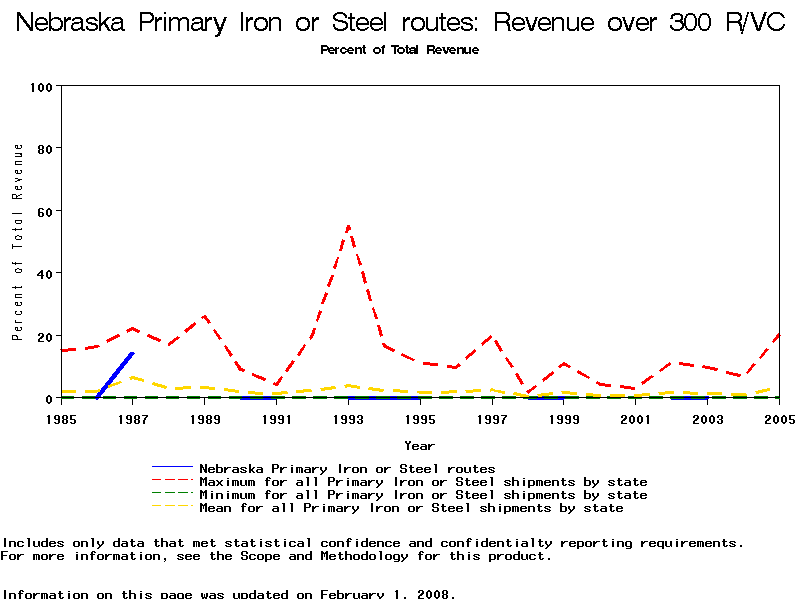Select the 'Maximum for all Primary' legend label
The image size is (800, 600).
pos(423,482)
